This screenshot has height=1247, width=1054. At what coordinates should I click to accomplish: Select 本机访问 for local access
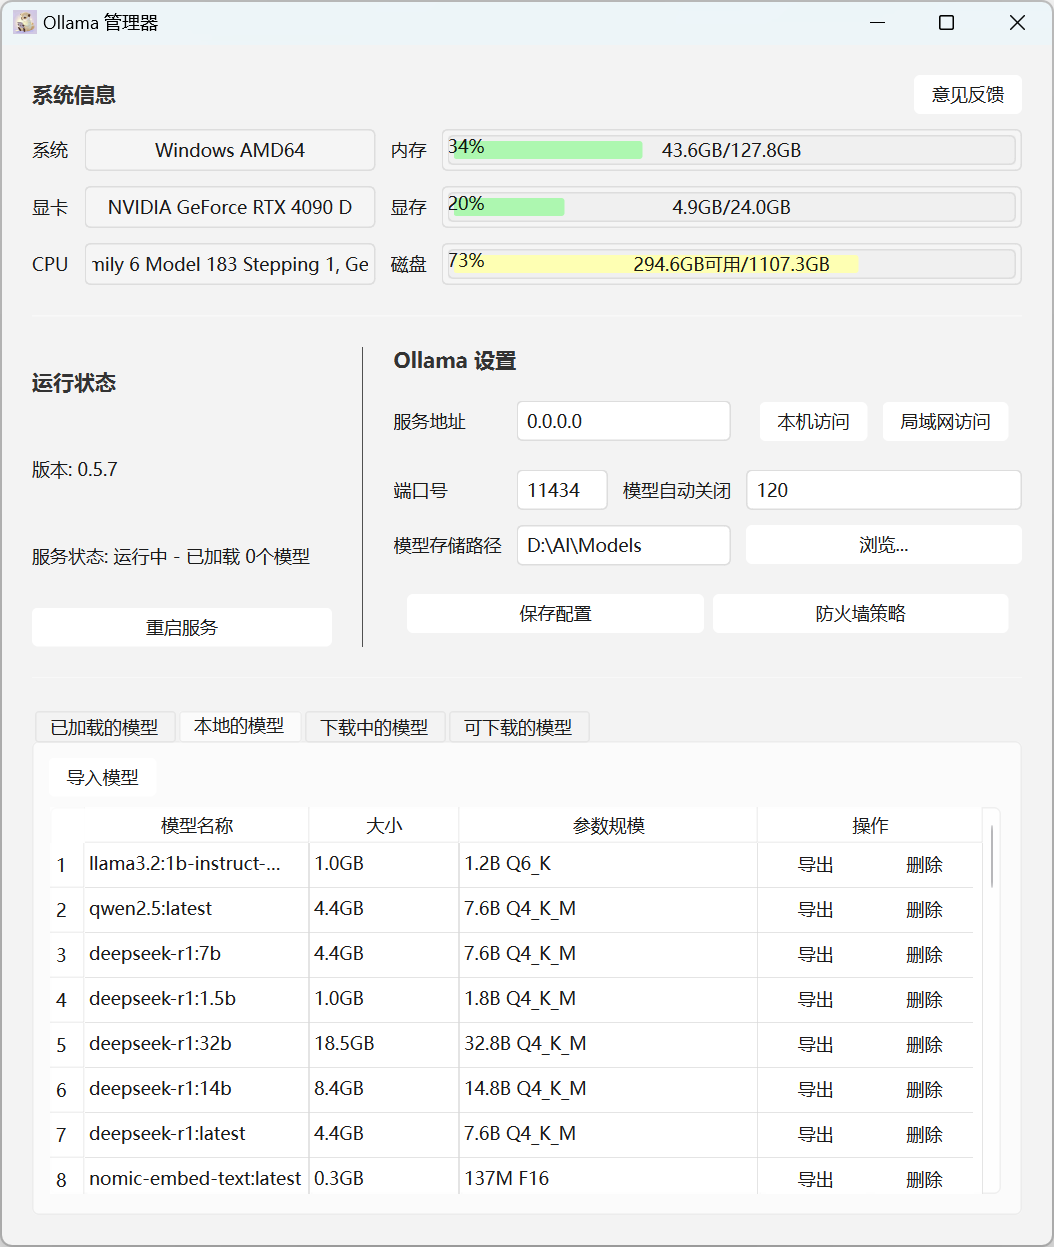pyautogui.click(x=813, y=421)
